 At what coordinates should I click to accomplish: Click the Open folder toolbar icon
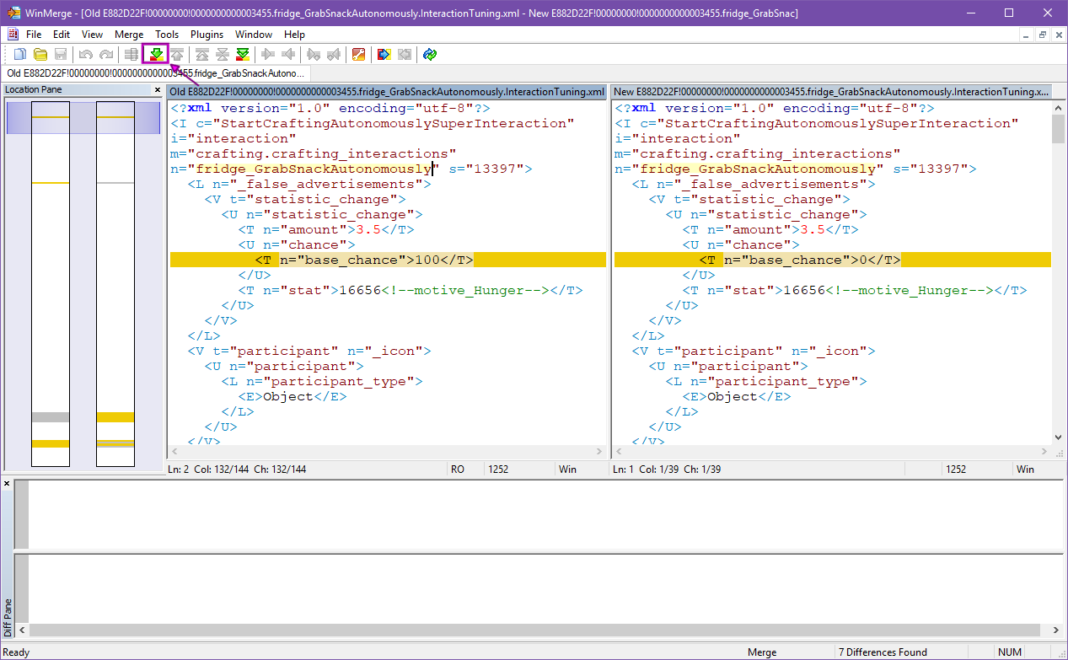coord(40,54)
